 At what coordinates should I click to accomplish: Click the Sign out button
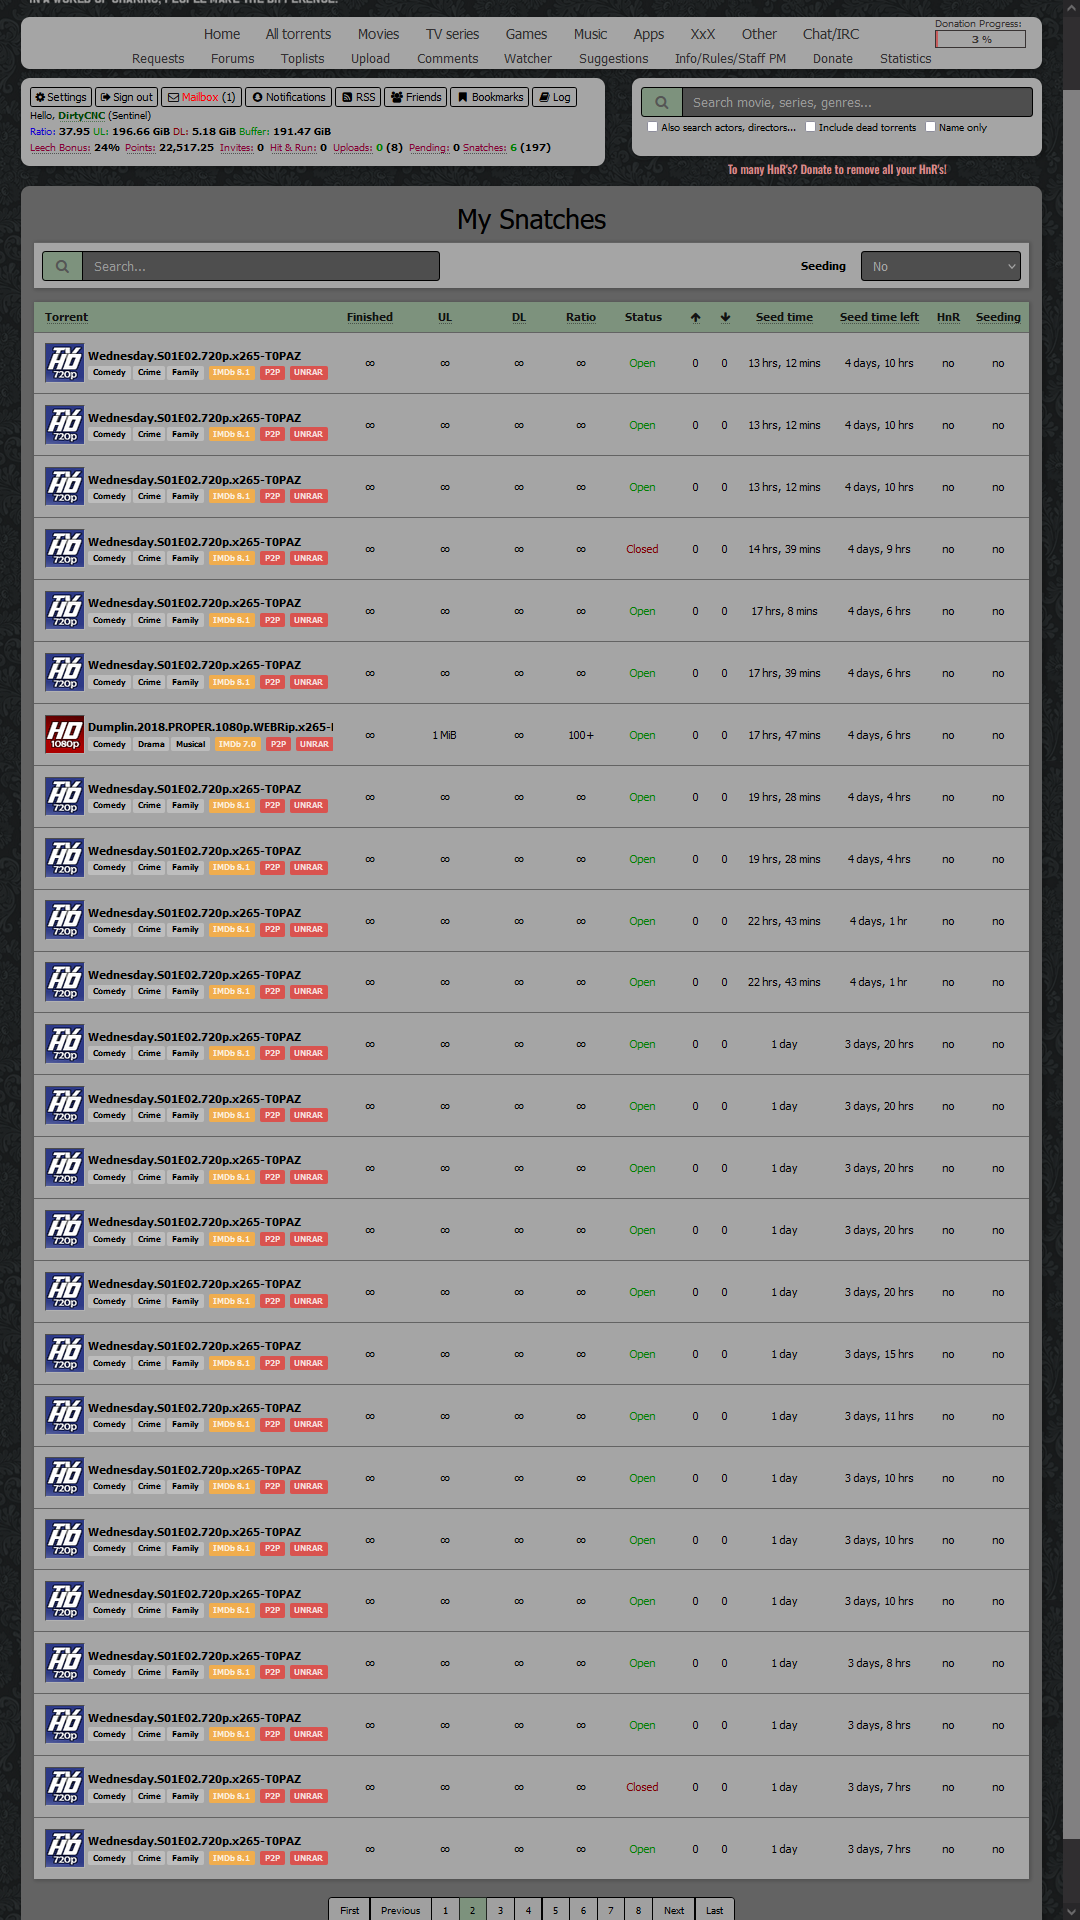pyautogui.click(x=127, y=97)
